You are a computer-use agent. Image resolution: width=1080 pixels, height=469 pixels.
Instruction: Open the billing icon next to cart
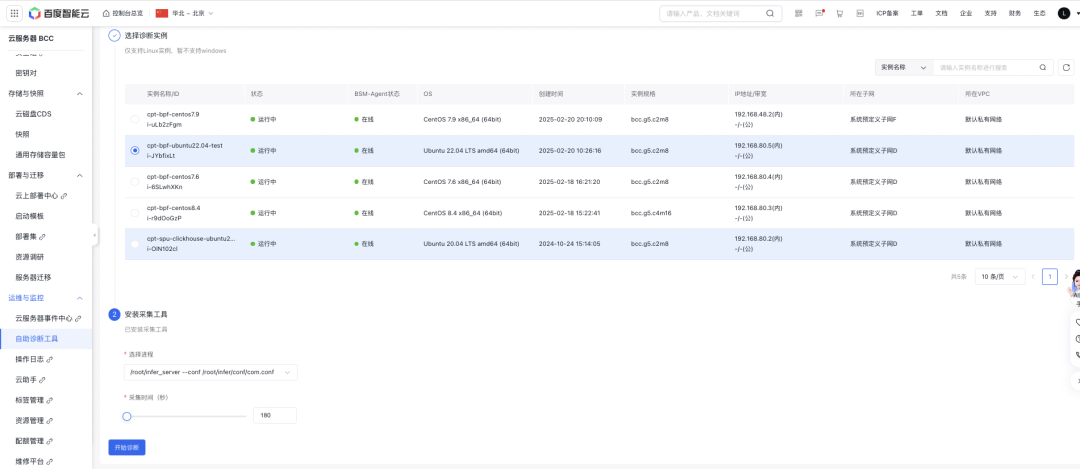860,13
